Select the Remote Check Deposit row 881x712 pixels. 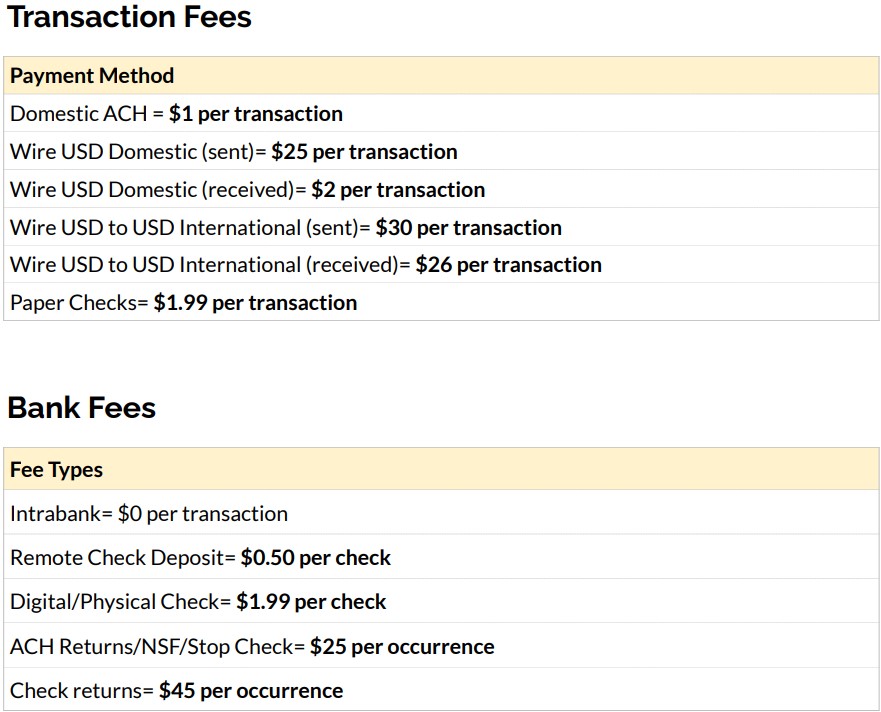pyautogui.click(x=199, y=558)
